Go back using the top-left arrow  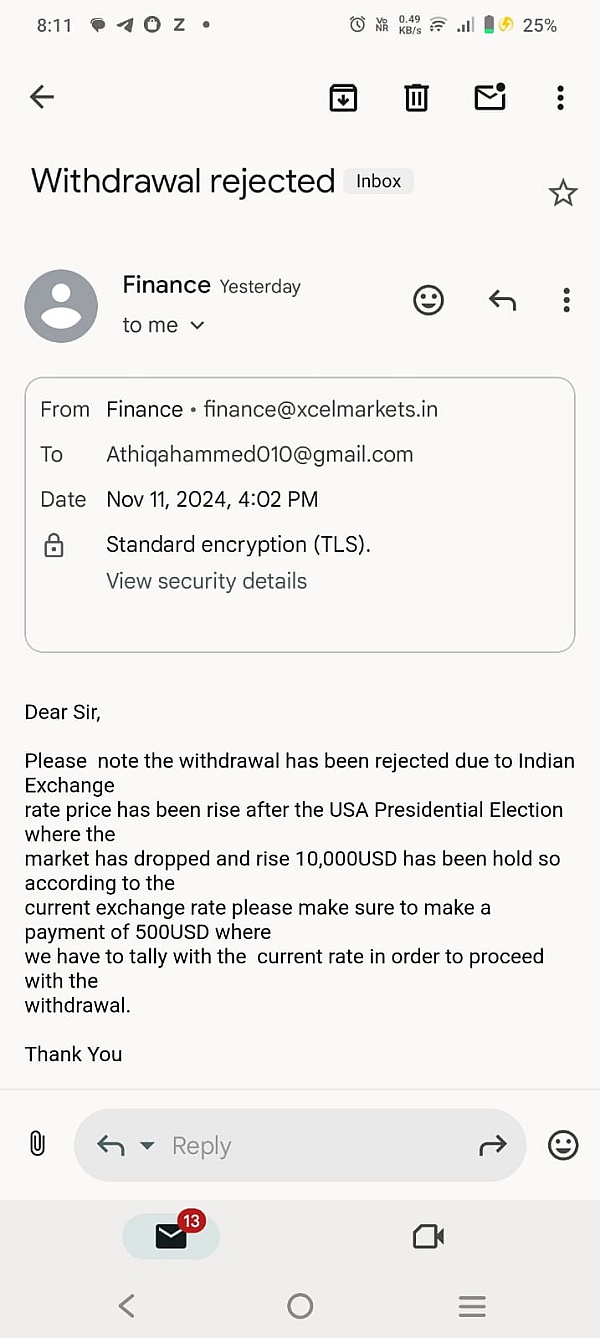click(x=42, y=97)
